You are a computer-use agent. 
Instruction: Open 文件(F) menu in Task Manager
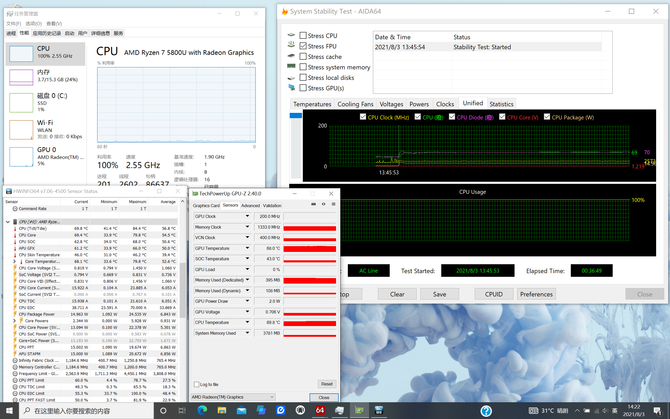tap(13, 23)
